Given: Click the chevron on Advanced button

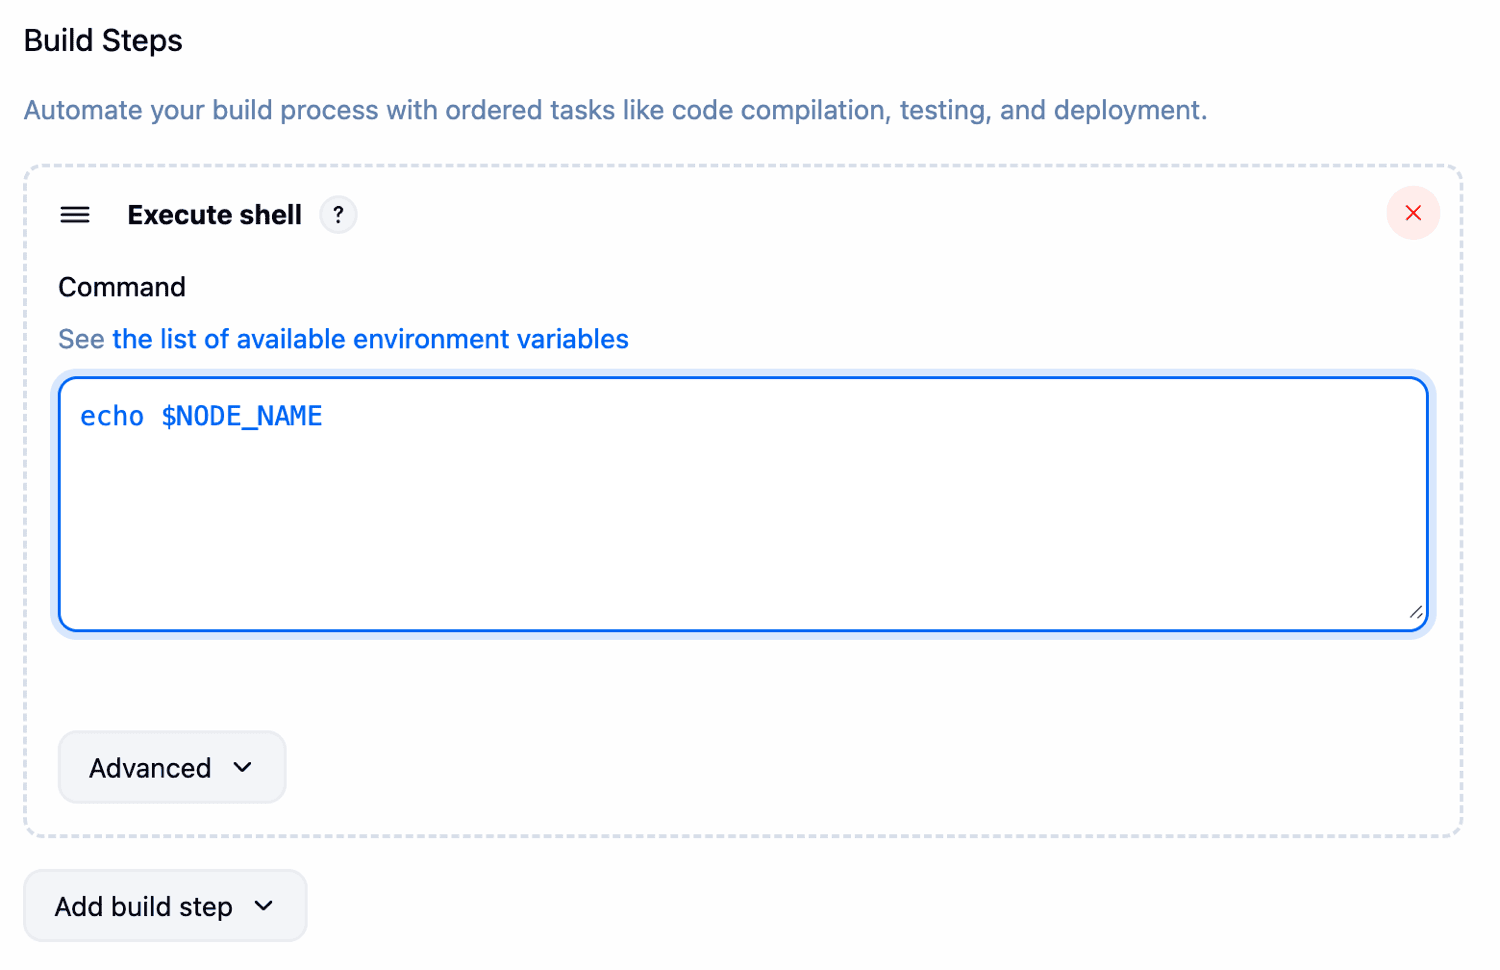Looking at the screenshot, I should [x=243, y=767].
